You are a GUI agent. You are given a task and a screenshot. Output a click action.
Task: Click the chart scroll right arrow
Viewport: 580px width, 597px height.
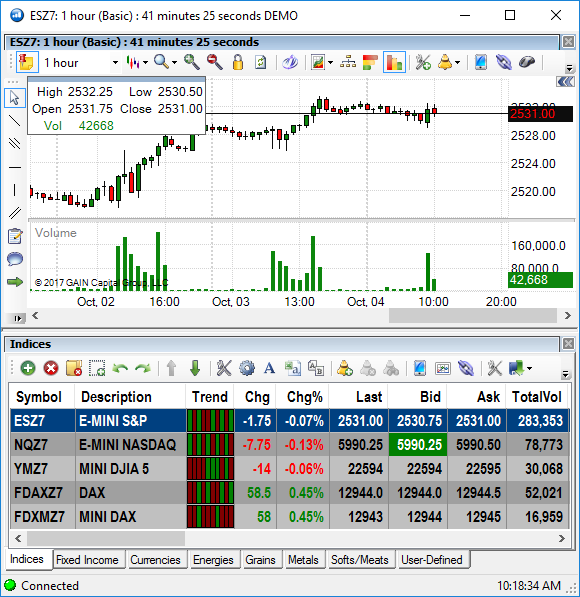pos(568,316)
